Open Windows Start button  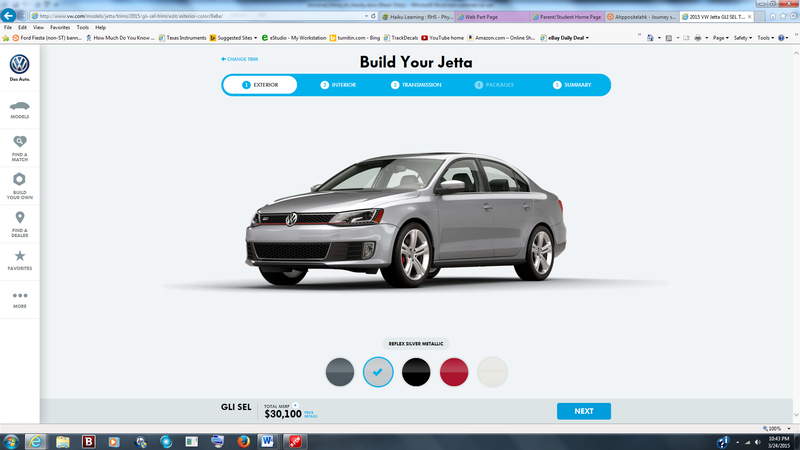point(10,441)
